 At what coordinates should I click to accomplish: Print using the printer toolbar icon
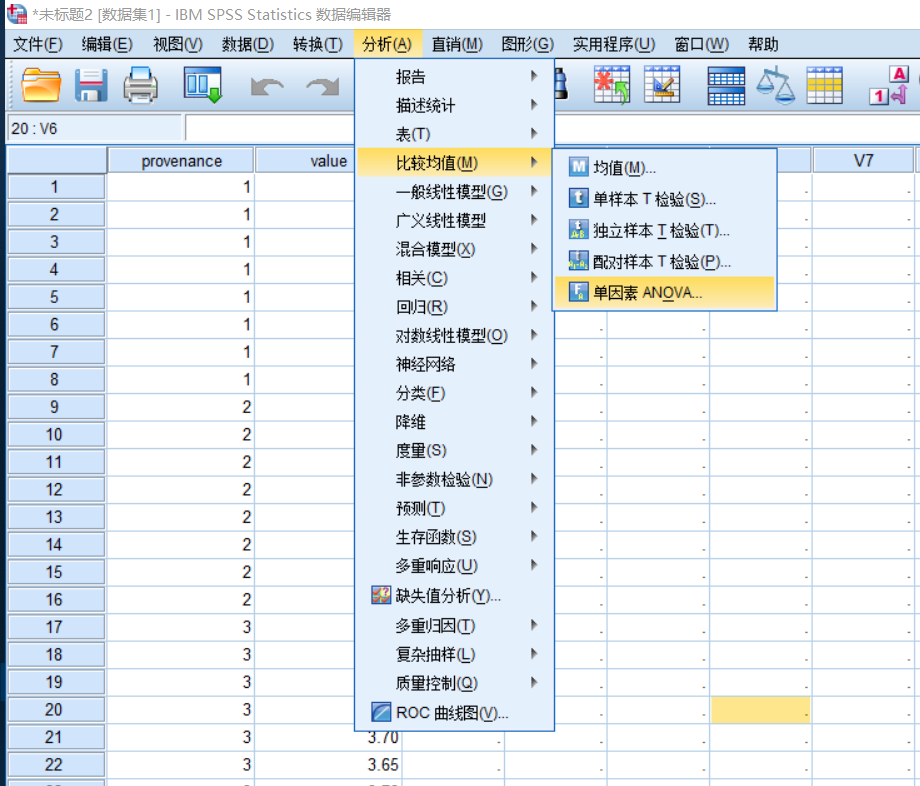[x=140, y=85]
